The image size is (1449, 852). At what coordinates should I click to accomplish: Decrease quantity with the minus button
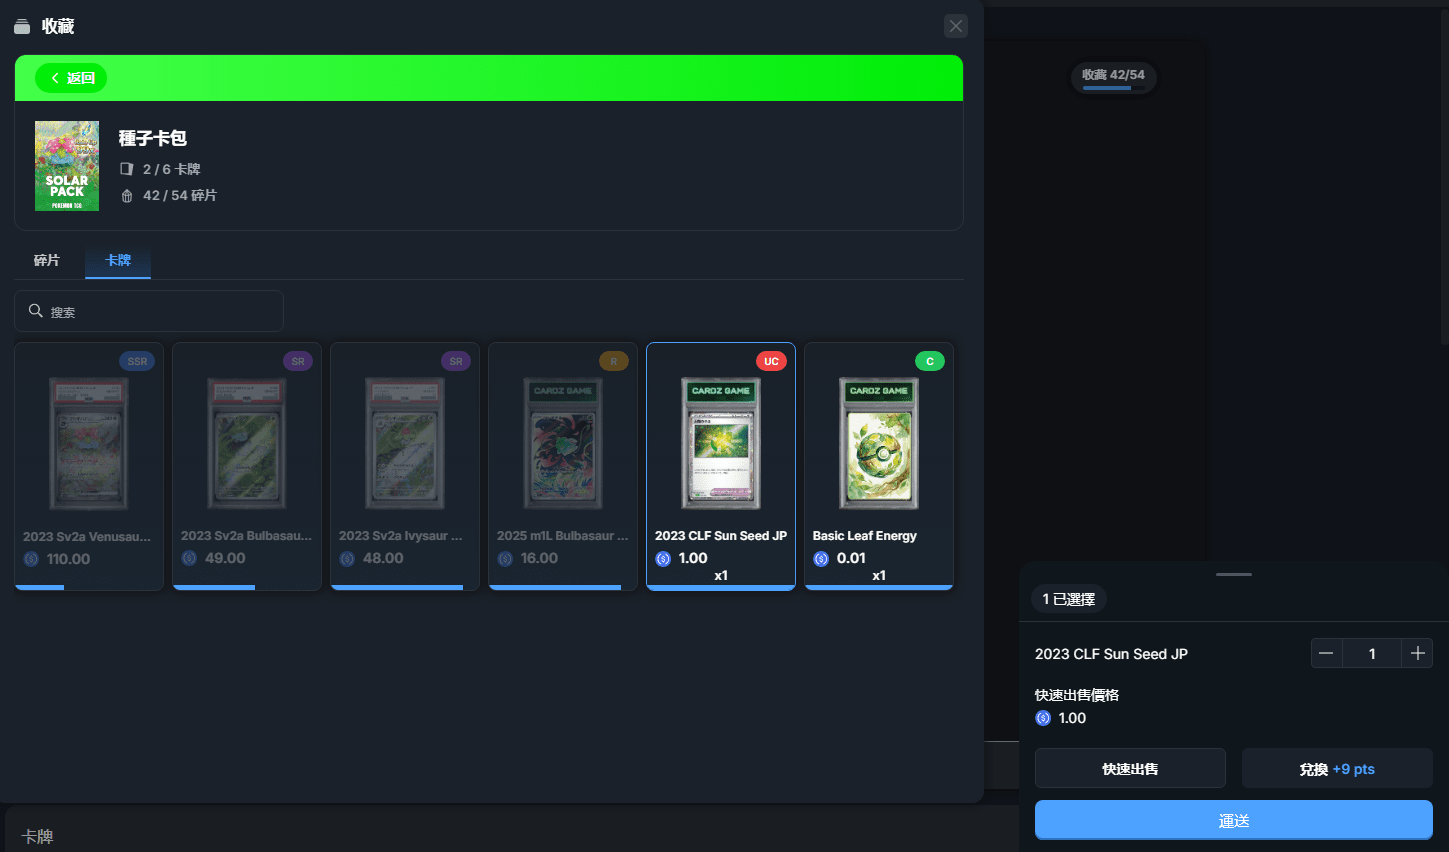click(x=1326, y=653)
